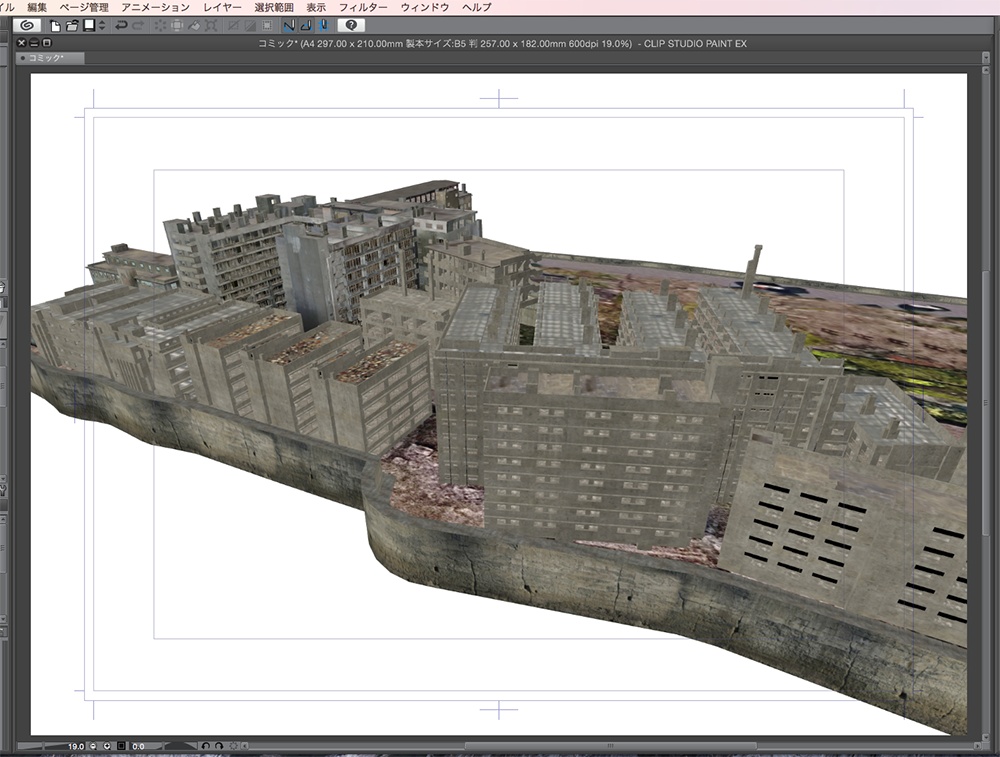This screenshot has height=757, width=1000.
Task: Click the Undo arrow icon
Action: 121,25
